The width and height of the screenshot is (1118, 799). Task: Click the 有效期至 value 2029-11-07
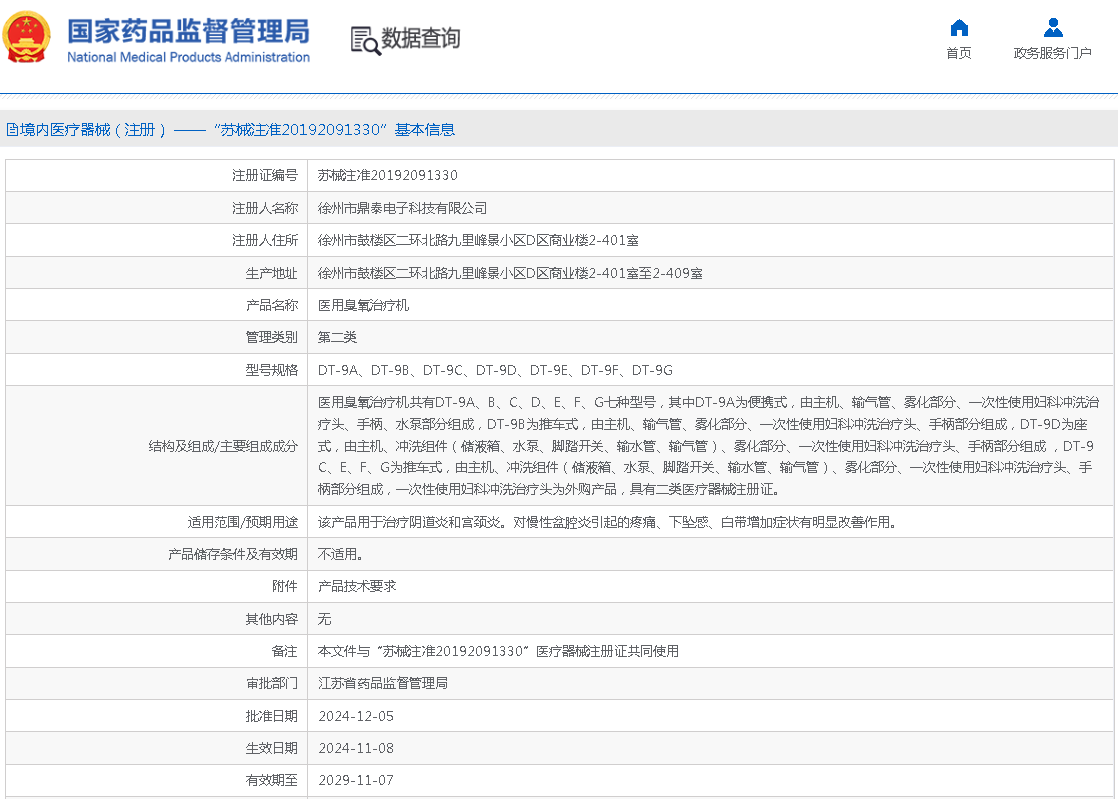356,780
